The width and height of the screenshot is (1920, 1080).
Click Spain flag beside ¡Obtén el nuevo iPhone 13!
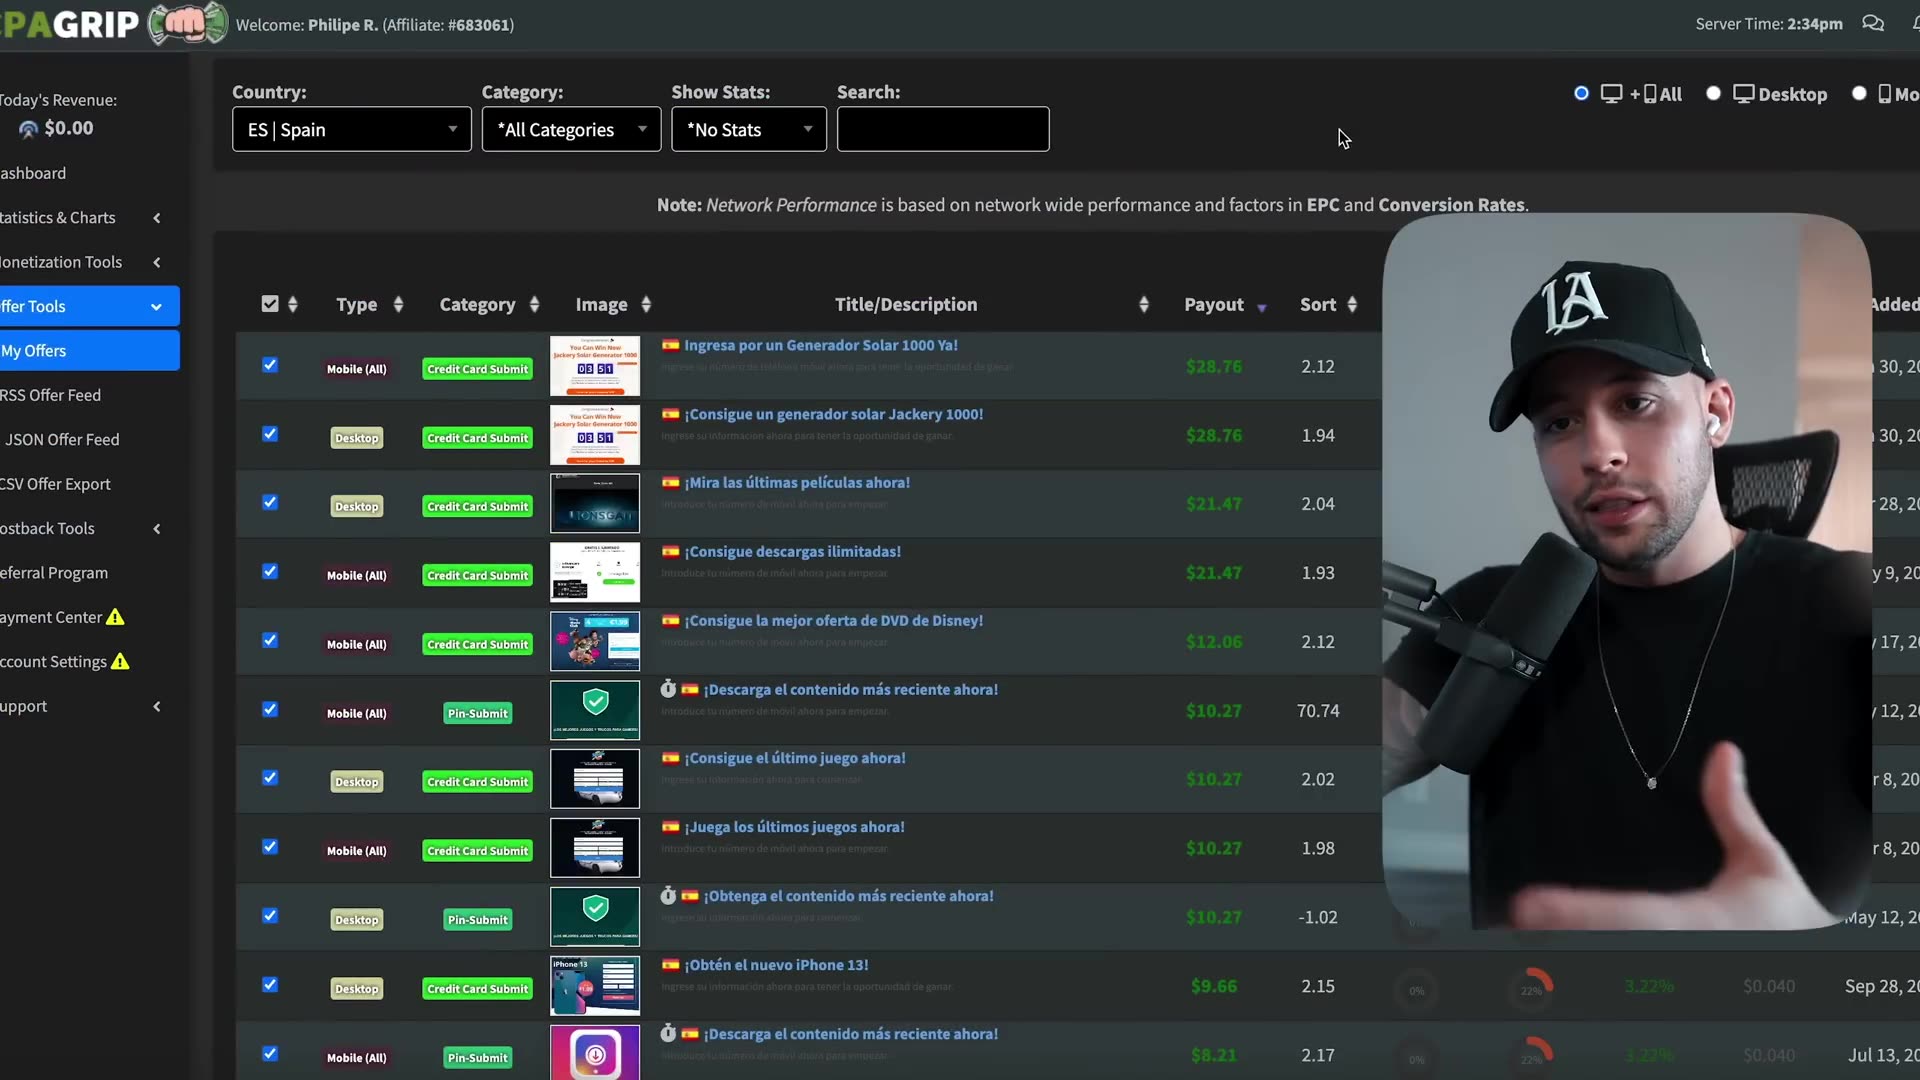coord(670,965)
